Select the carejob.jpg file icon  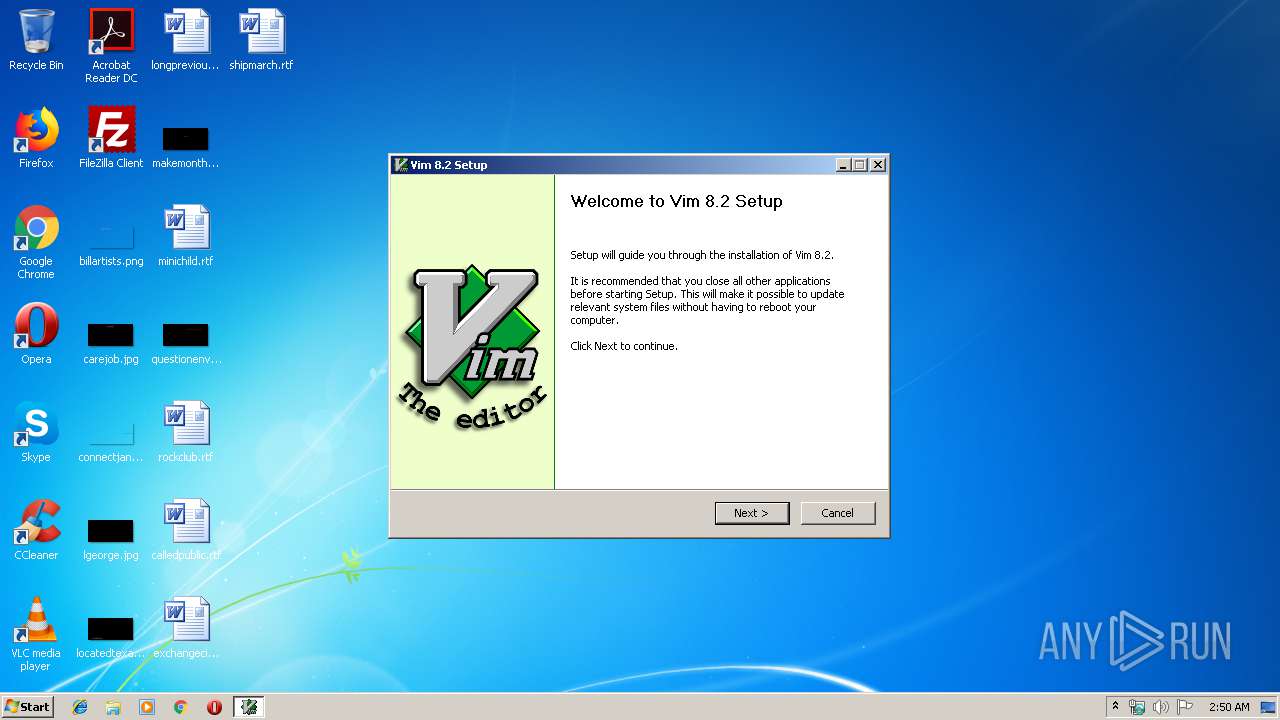[111, 342]
